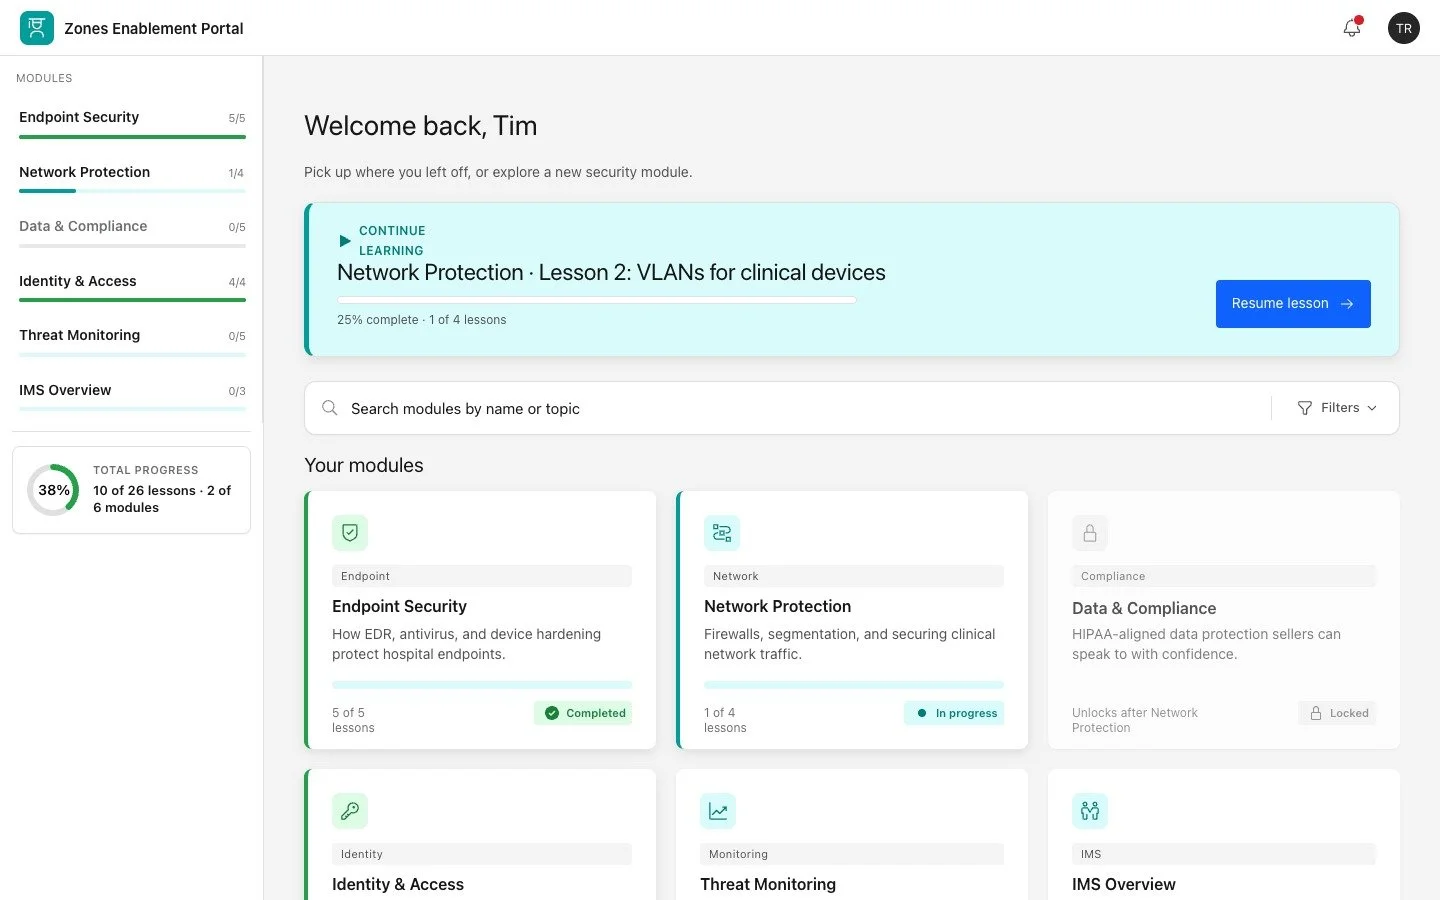Click the Network Protection card progress bar
Screen dimensions: 1440x900
click(854, 685)
